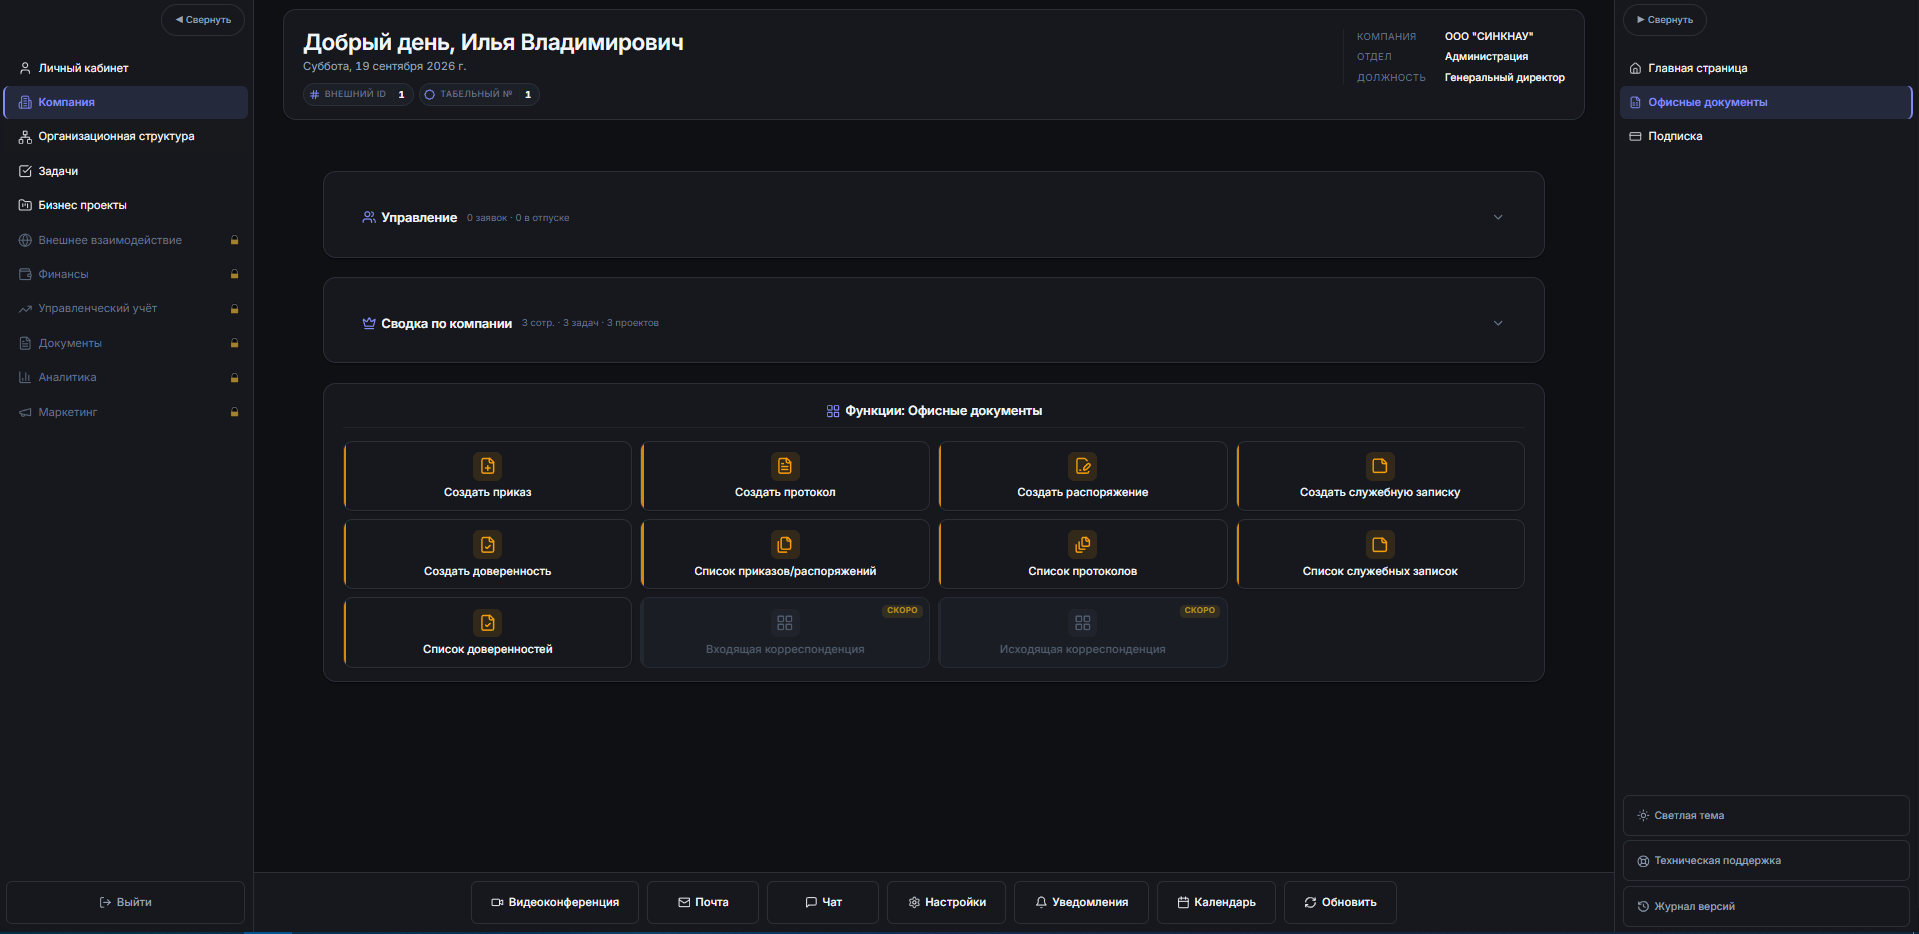Click the Создать доверенность icon
Viewport: 1919px width, 934px height.
pos(487,545)
